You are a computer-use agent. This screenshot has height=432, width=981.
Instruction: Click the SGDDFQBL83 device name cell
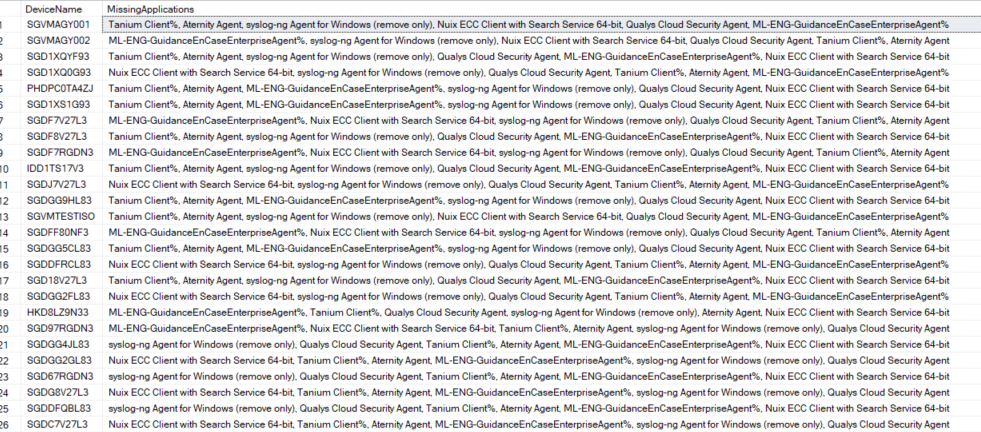coord(59,408)
